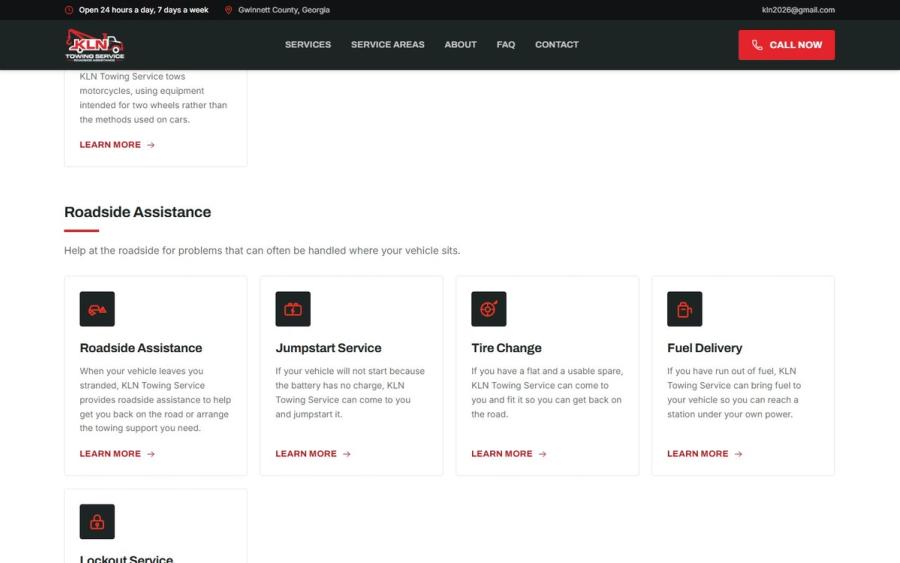Click arrow beside Roadside Assistance Learn More
The width and height of the screenshot is (900, 563).
pyautogui.click(x=151, y=454)
